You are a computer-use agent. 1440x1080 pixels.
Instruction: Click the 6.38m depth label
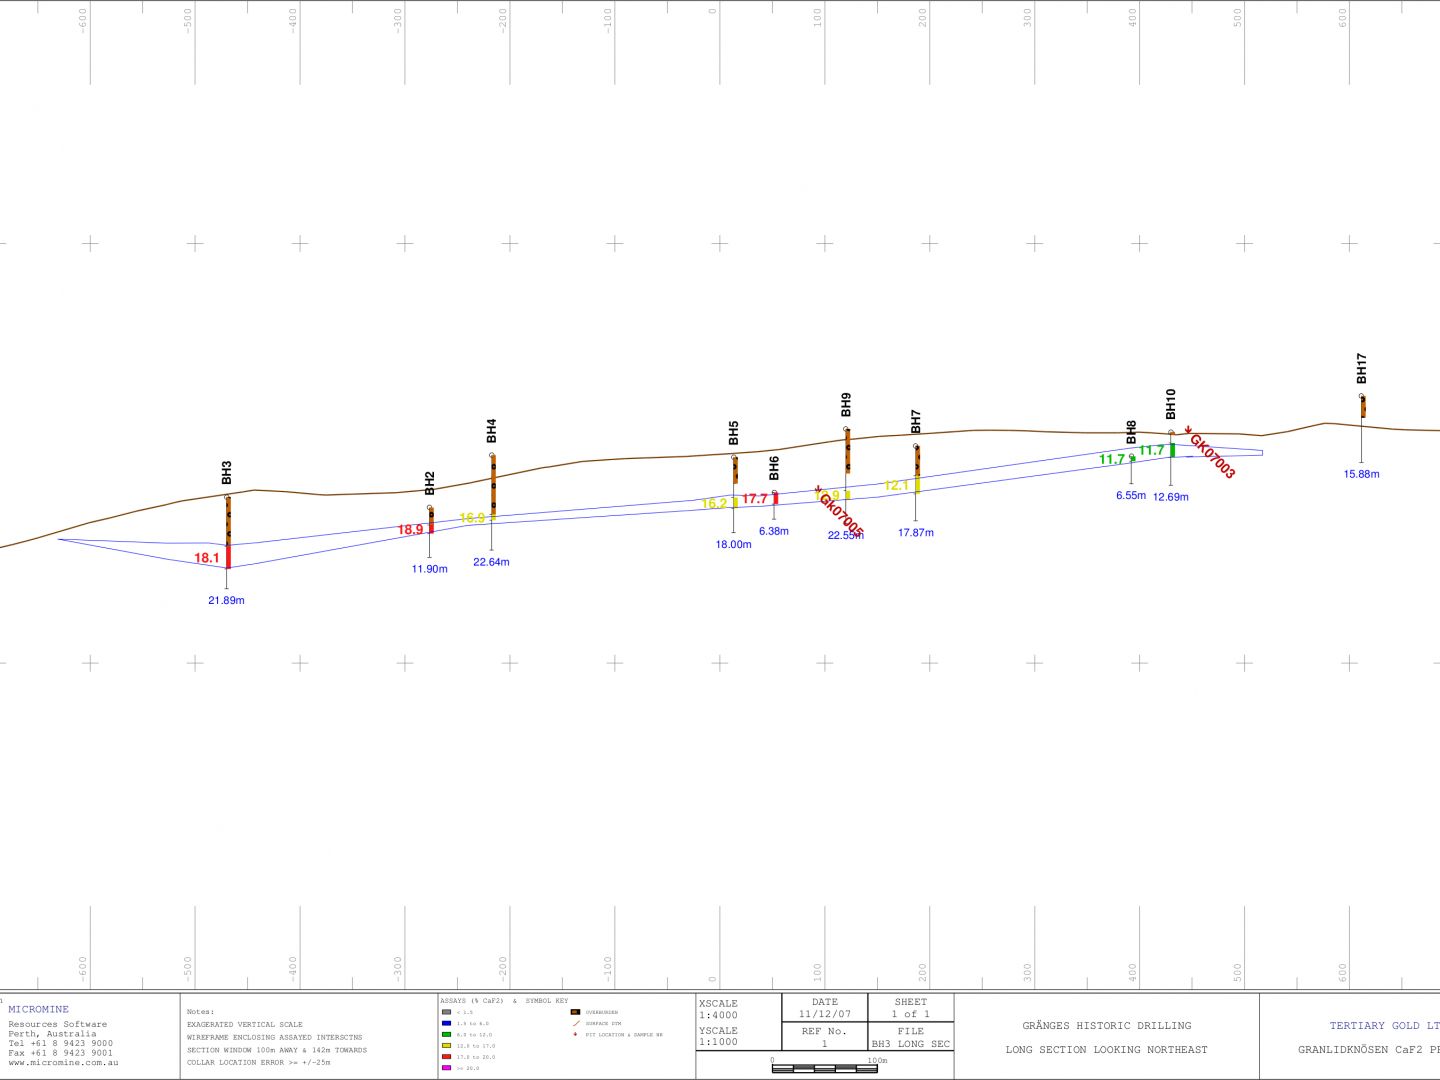tap(774, 531)
